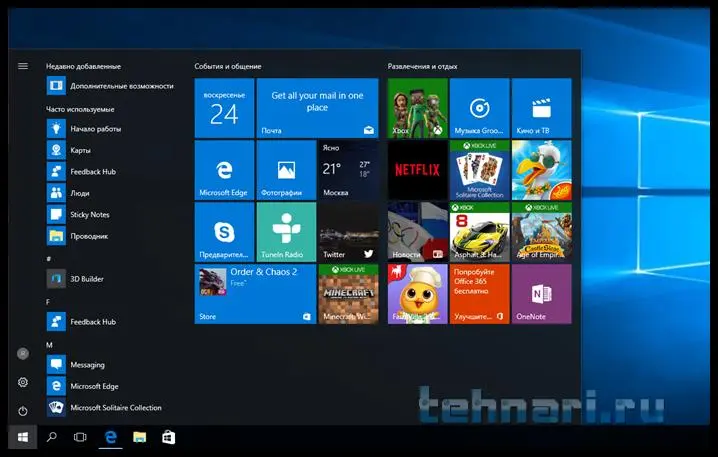Open the OneNote tile

pyautogui.click(x=542, y=294)
